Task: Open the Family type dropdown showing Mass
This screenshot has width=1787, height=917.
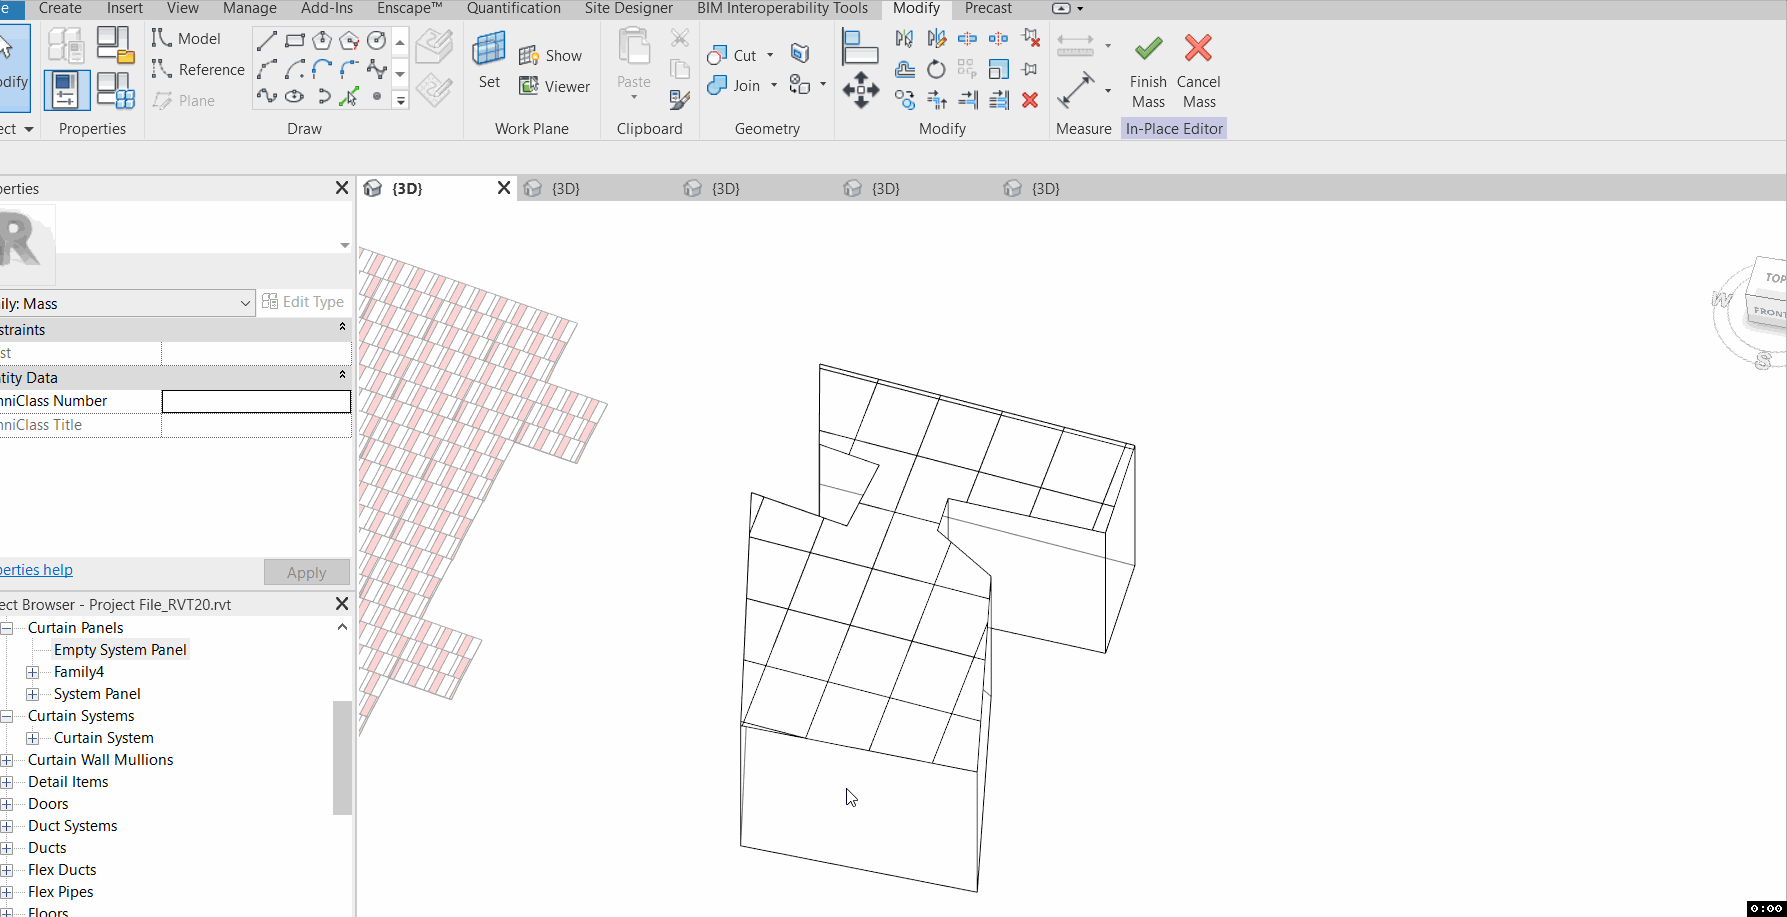Action: point(246,303)
